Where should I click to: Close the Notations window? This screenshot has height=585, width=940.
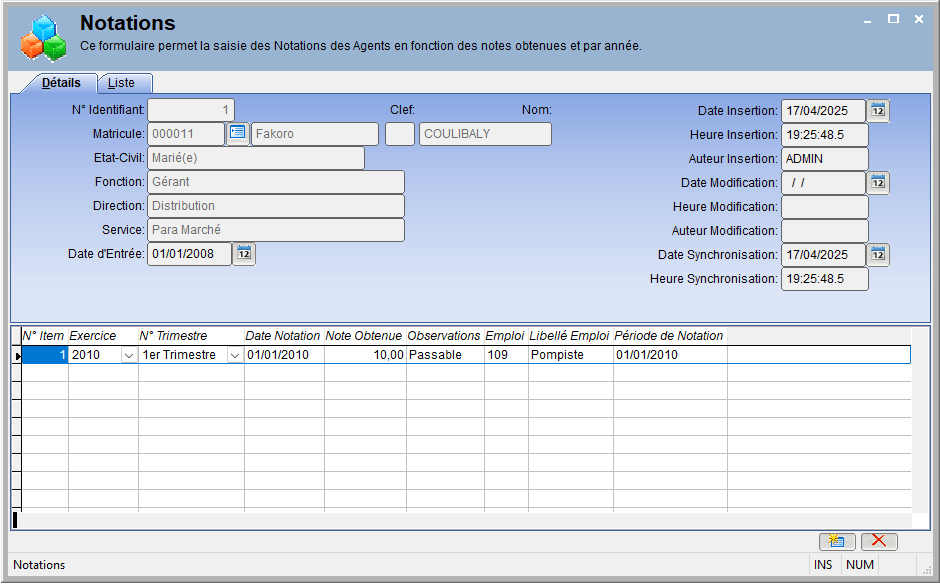918,19
